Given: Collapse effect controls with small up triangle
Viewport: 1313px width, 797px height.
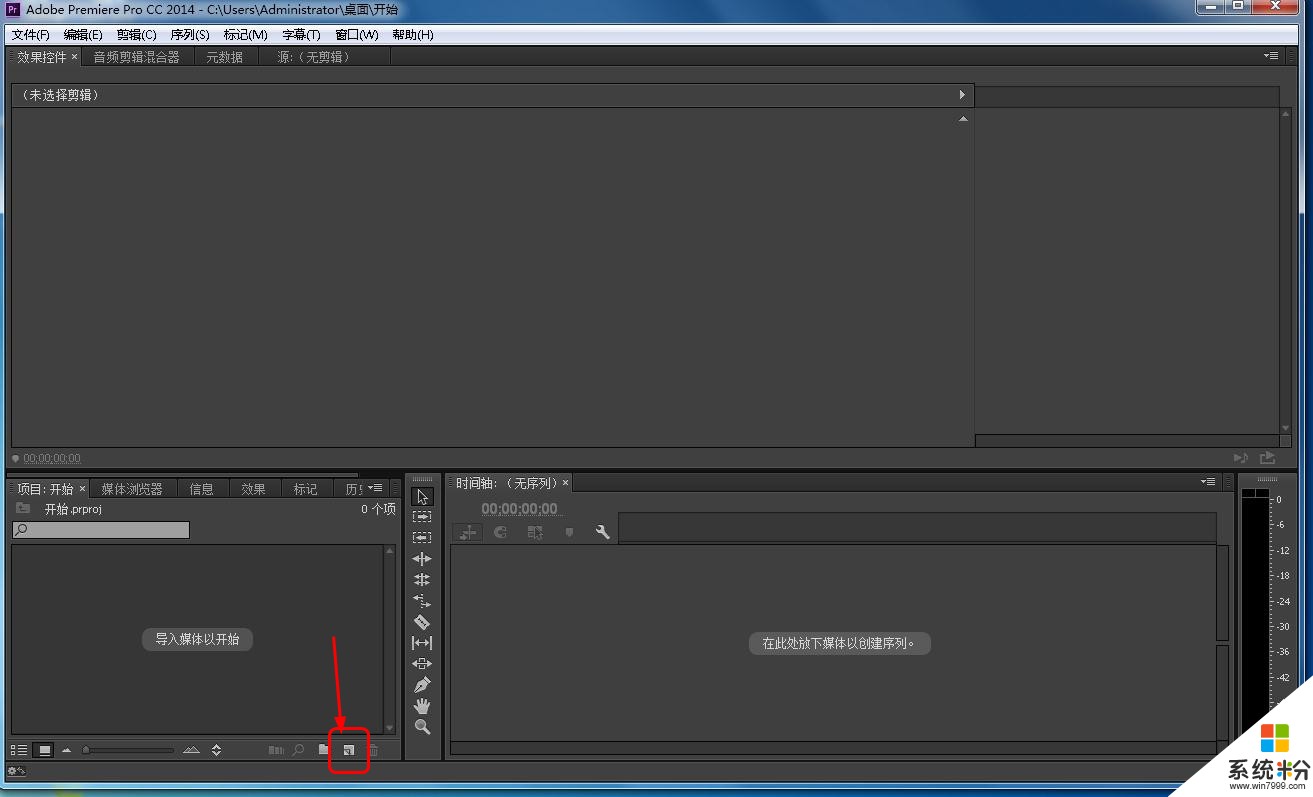Looking at the screenshot, I should point(963,119).
